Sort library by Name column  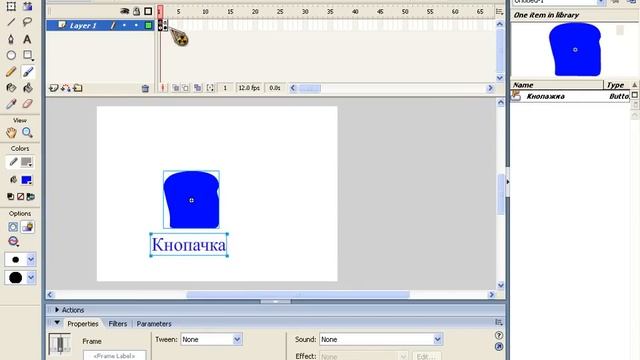[x=557, y=85]
